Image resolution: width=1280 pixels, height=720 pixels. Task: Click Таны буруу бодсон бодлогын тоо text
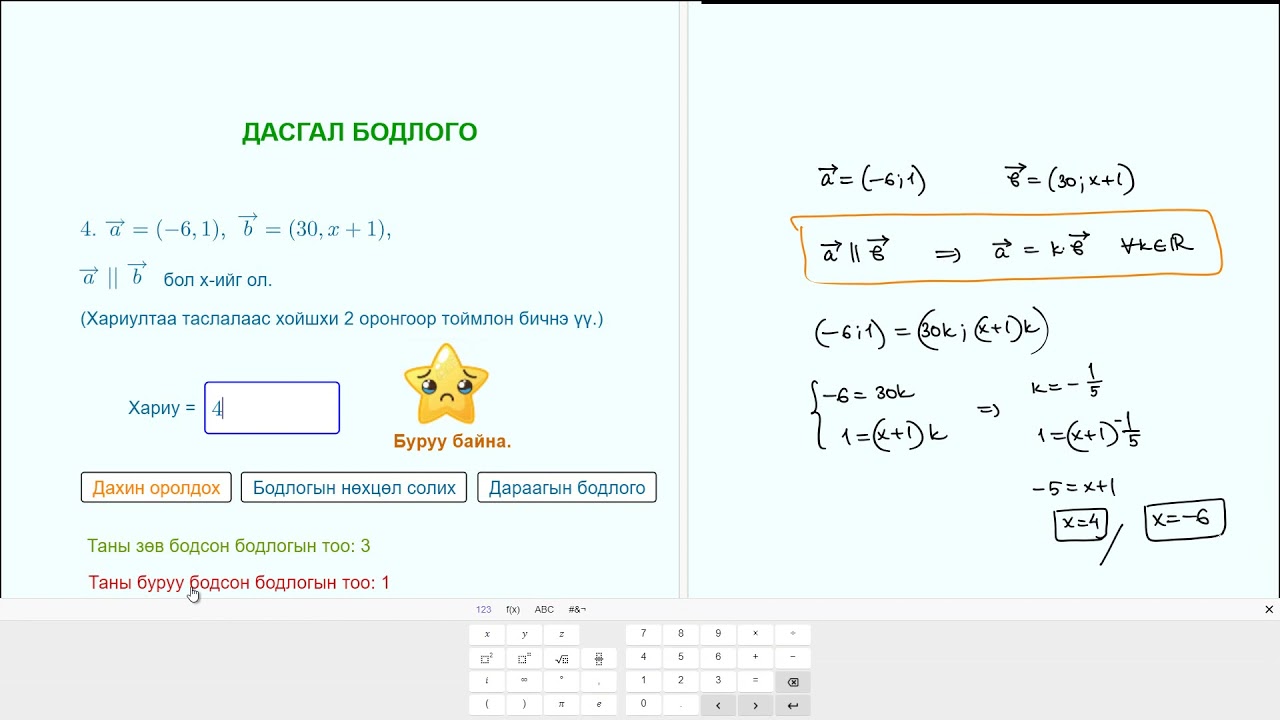(x=239, y=582)
